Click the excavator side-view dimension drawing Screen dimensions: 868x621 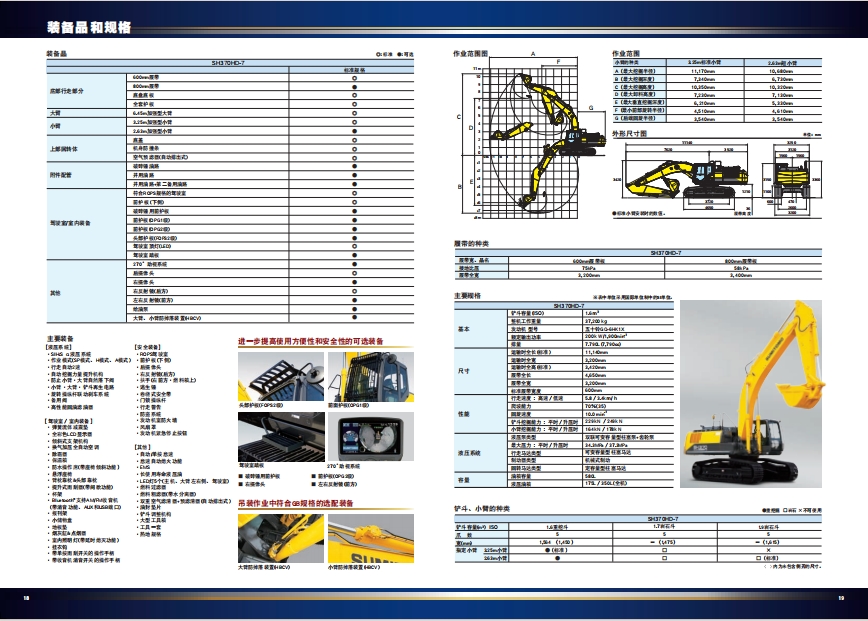(682, 176)
